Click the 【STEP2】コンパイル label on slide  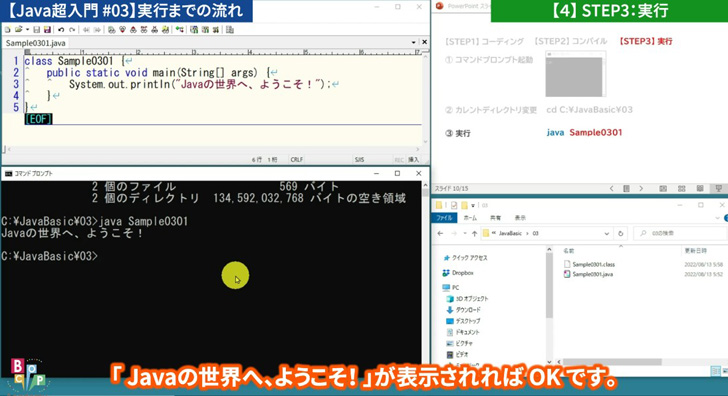[x=571, y=41]
